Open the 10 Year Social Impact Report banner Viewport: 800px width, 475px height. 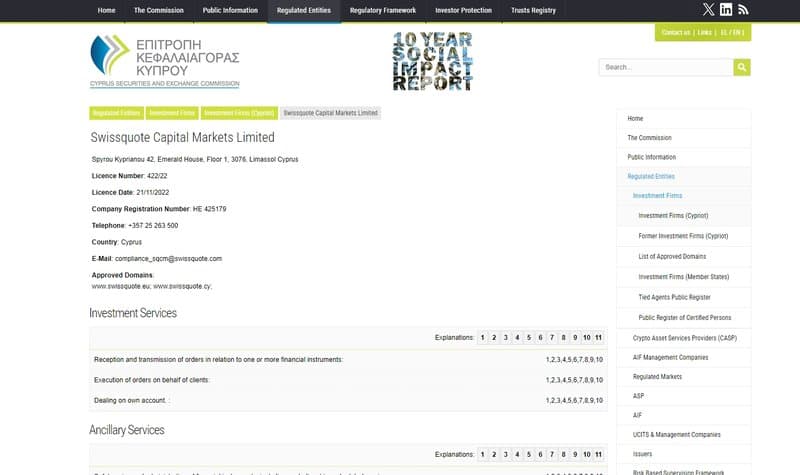[x=432, y=61]
